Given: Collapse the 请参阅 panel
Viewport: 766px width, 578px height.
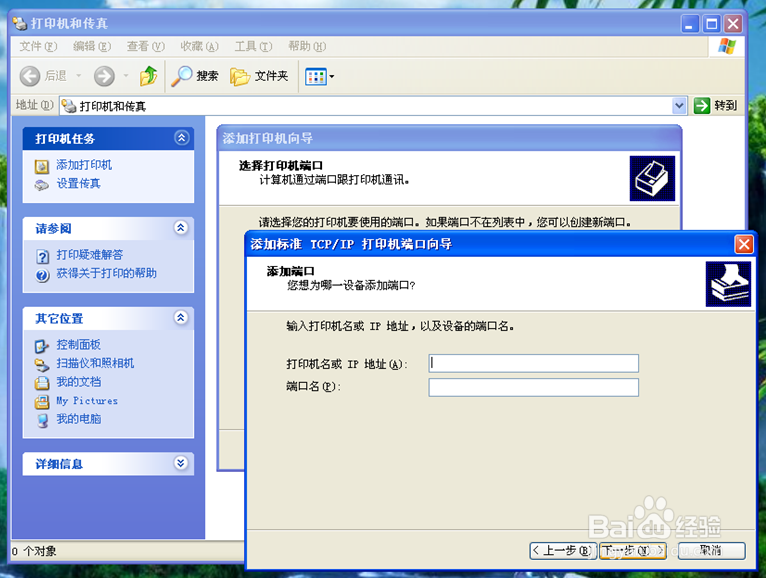Looking at the screenshot, I should [181, 228].
